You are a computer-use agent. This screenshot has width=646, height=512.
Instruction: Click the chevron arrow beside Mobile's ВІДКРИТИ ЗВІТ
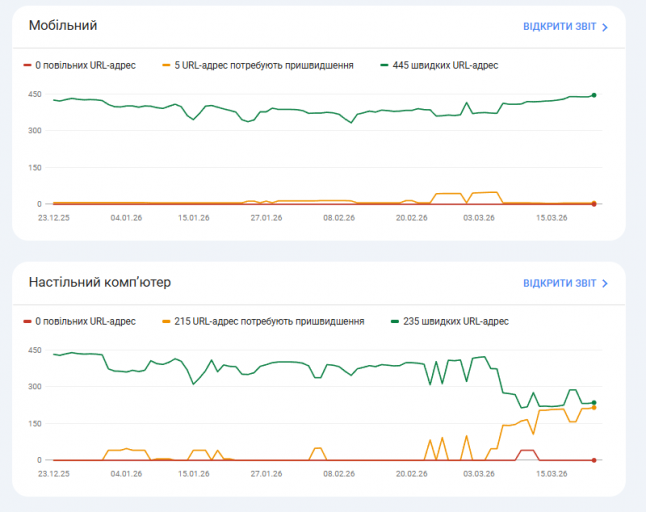point(605,27)
